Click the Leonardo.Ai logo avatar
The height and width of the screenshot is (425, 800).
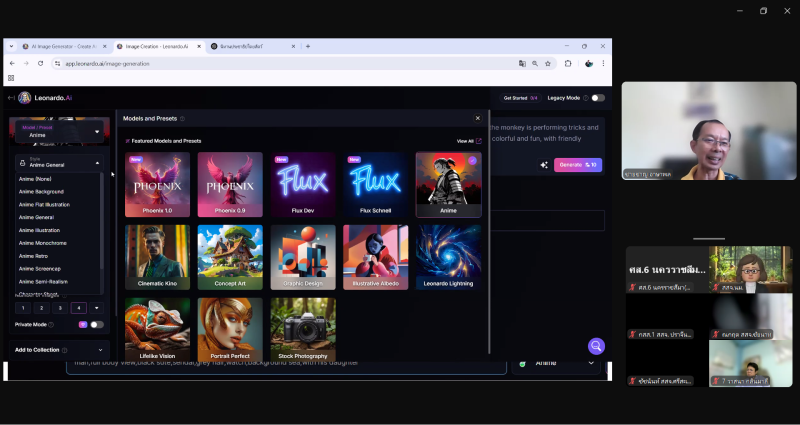24,98
